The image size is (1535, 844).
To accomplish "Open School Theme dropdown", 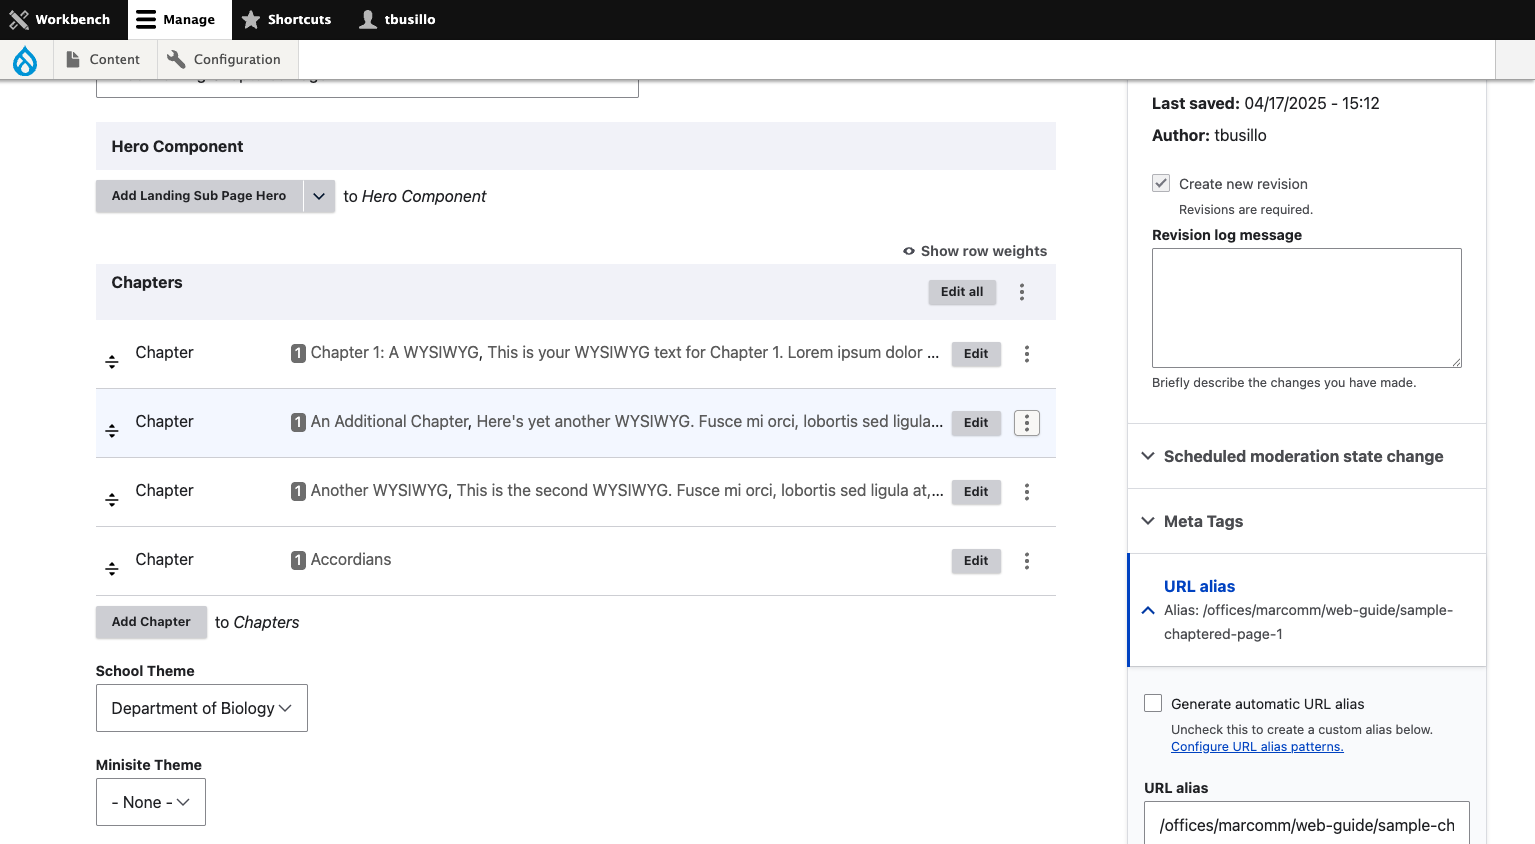I will [x=202, y=708].
